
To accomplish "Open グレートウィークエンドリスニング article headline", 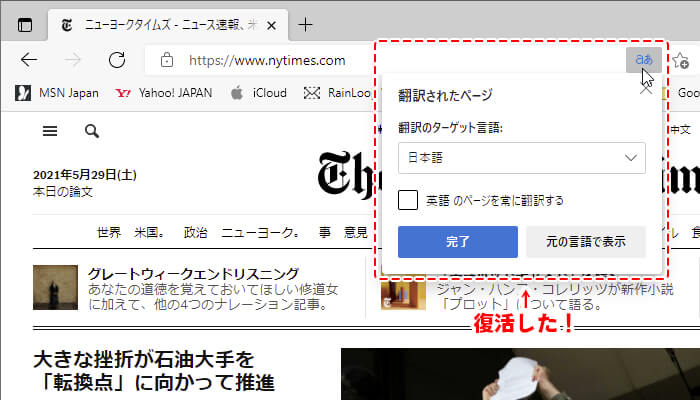I will pos(193,273).
